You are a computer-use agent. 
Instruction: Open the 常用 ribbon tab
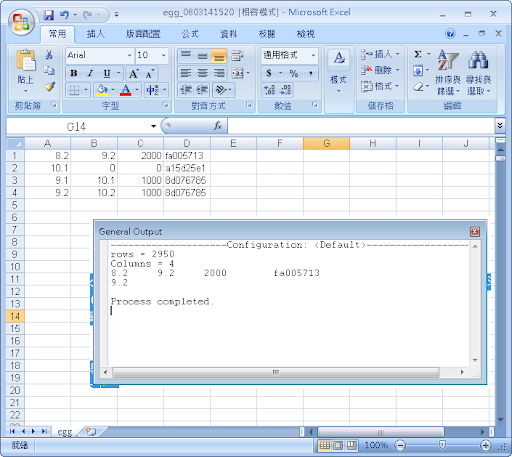click(x=57, y=34)
